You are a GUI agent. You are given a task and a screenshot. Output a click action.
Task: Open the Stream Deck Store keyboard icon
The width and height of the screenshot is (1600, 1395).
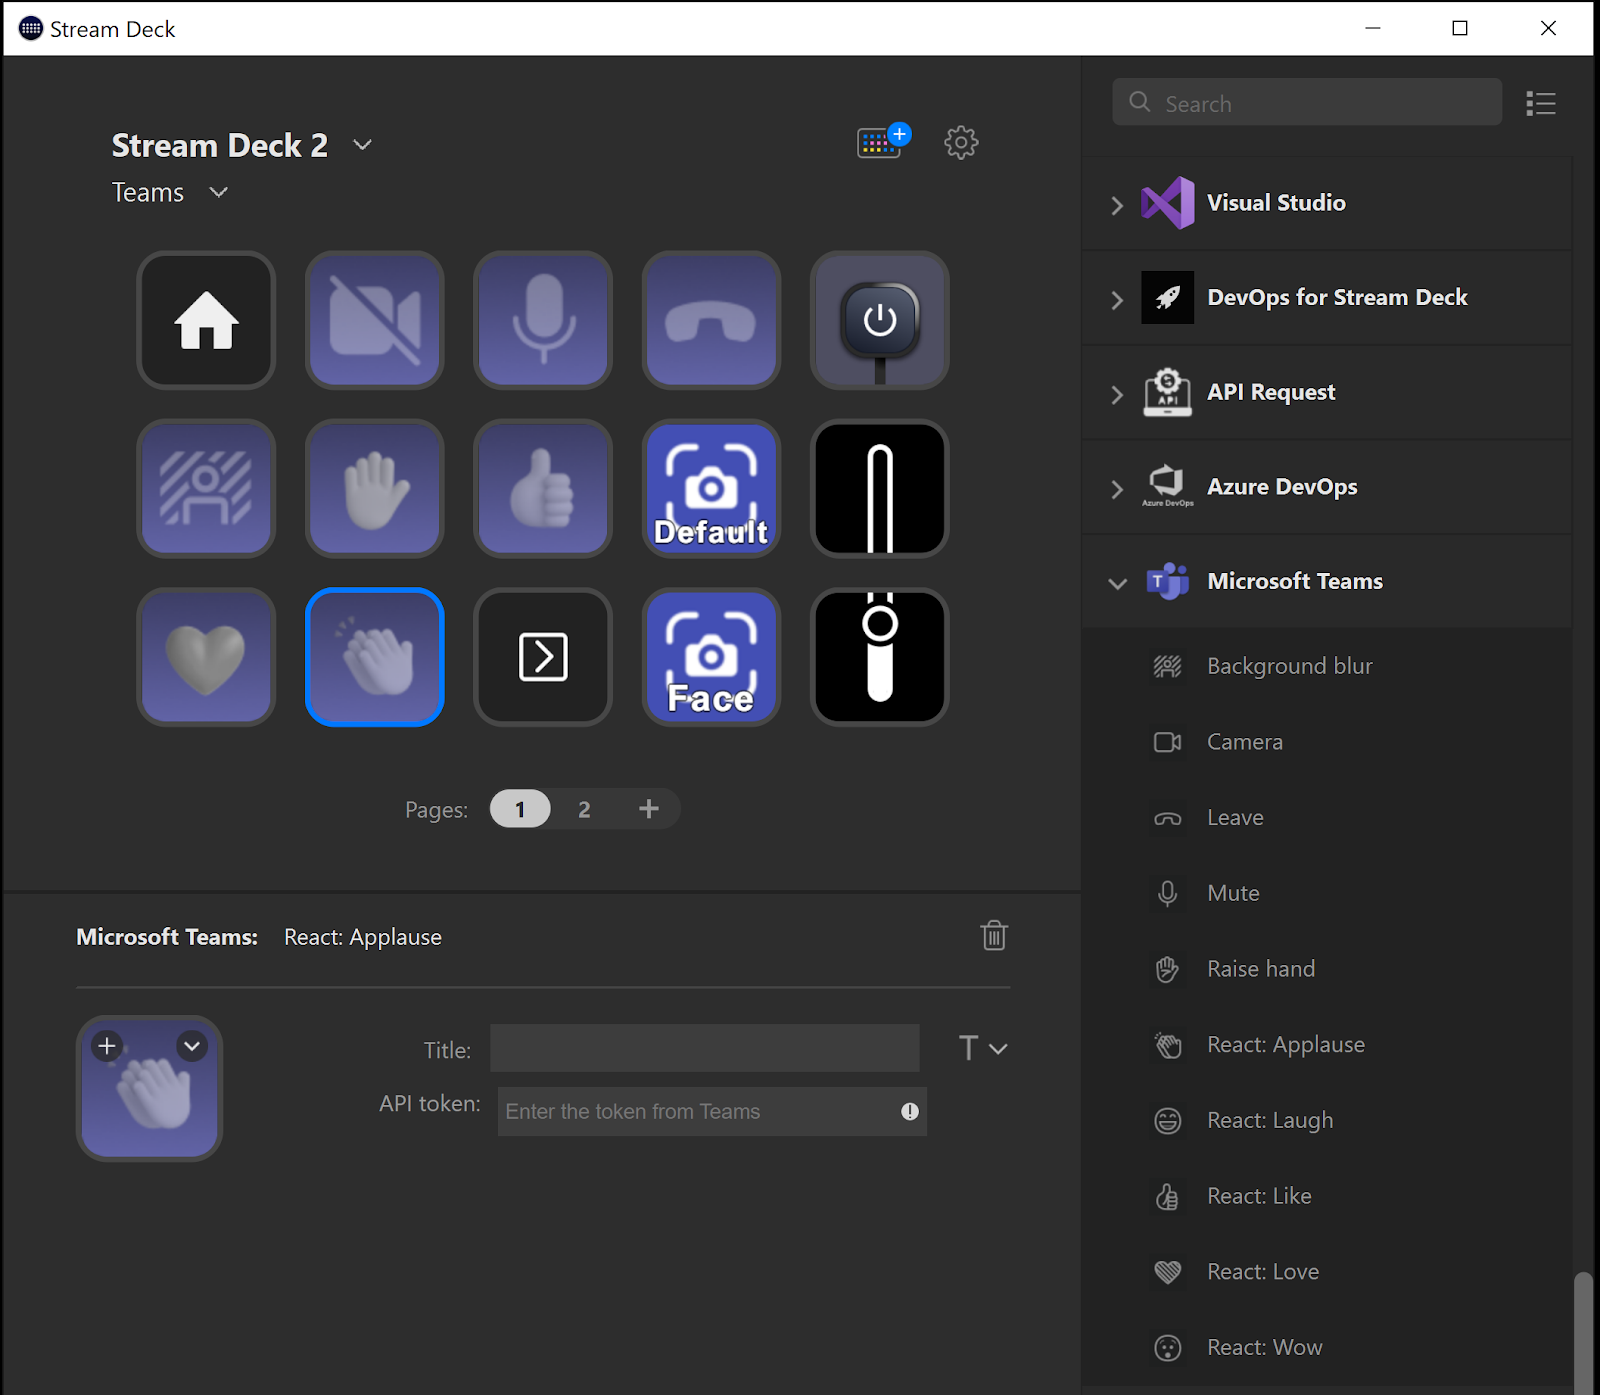(x=883, y=141)
